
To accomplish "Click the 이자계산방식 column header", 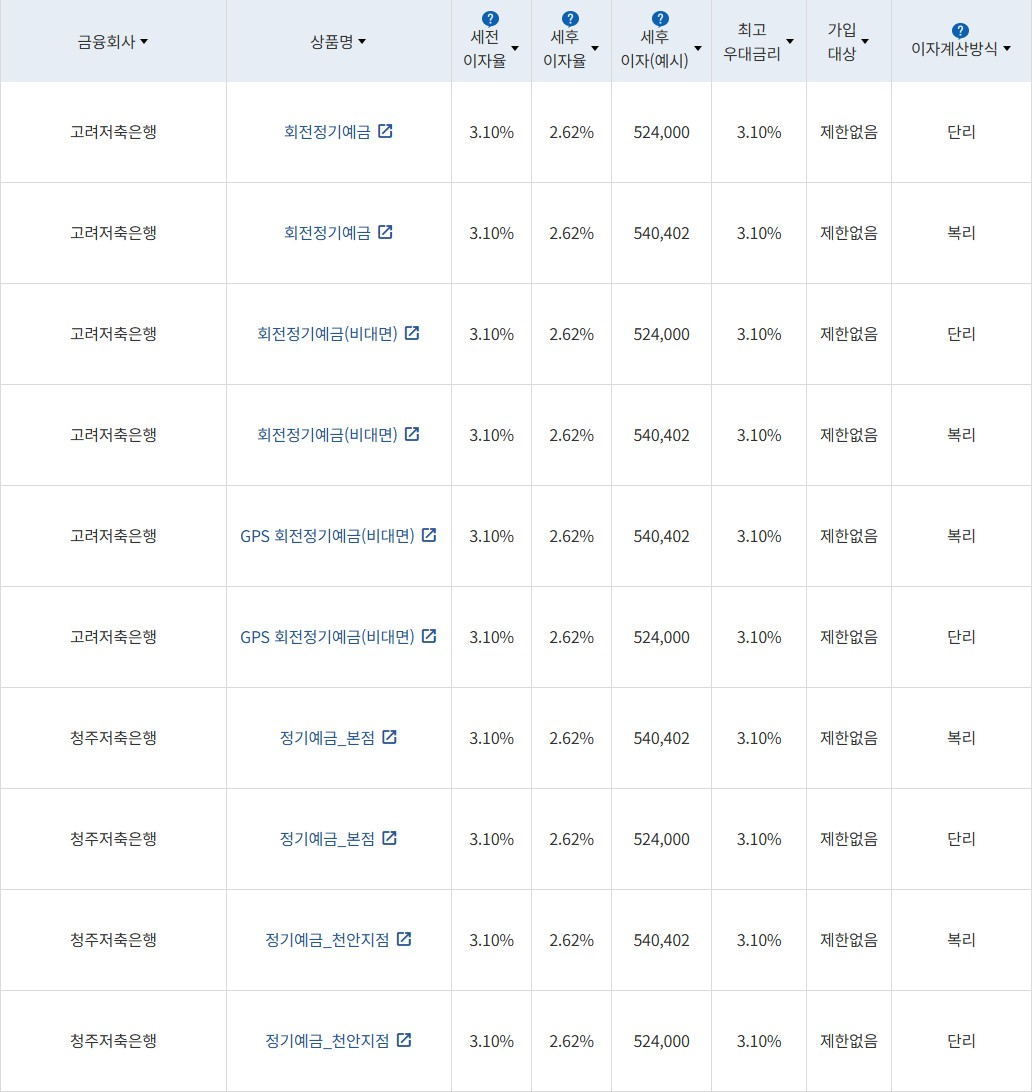I will [952, 45].
